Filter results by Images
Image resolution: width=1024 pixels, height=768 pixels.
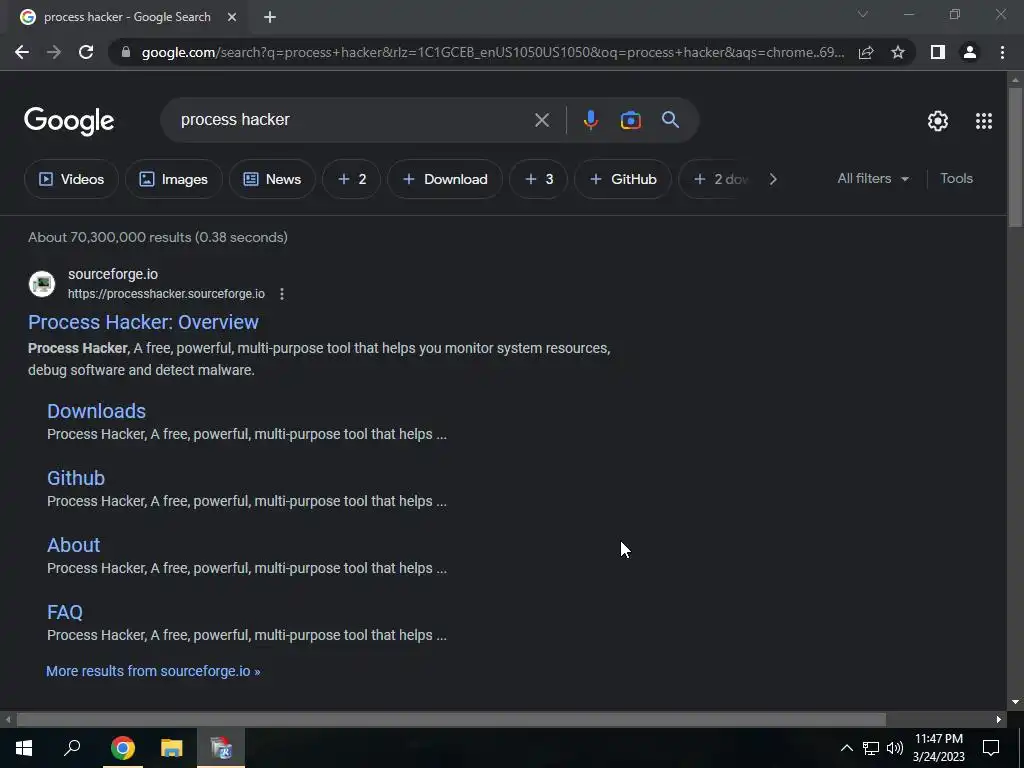pos(174,179)
